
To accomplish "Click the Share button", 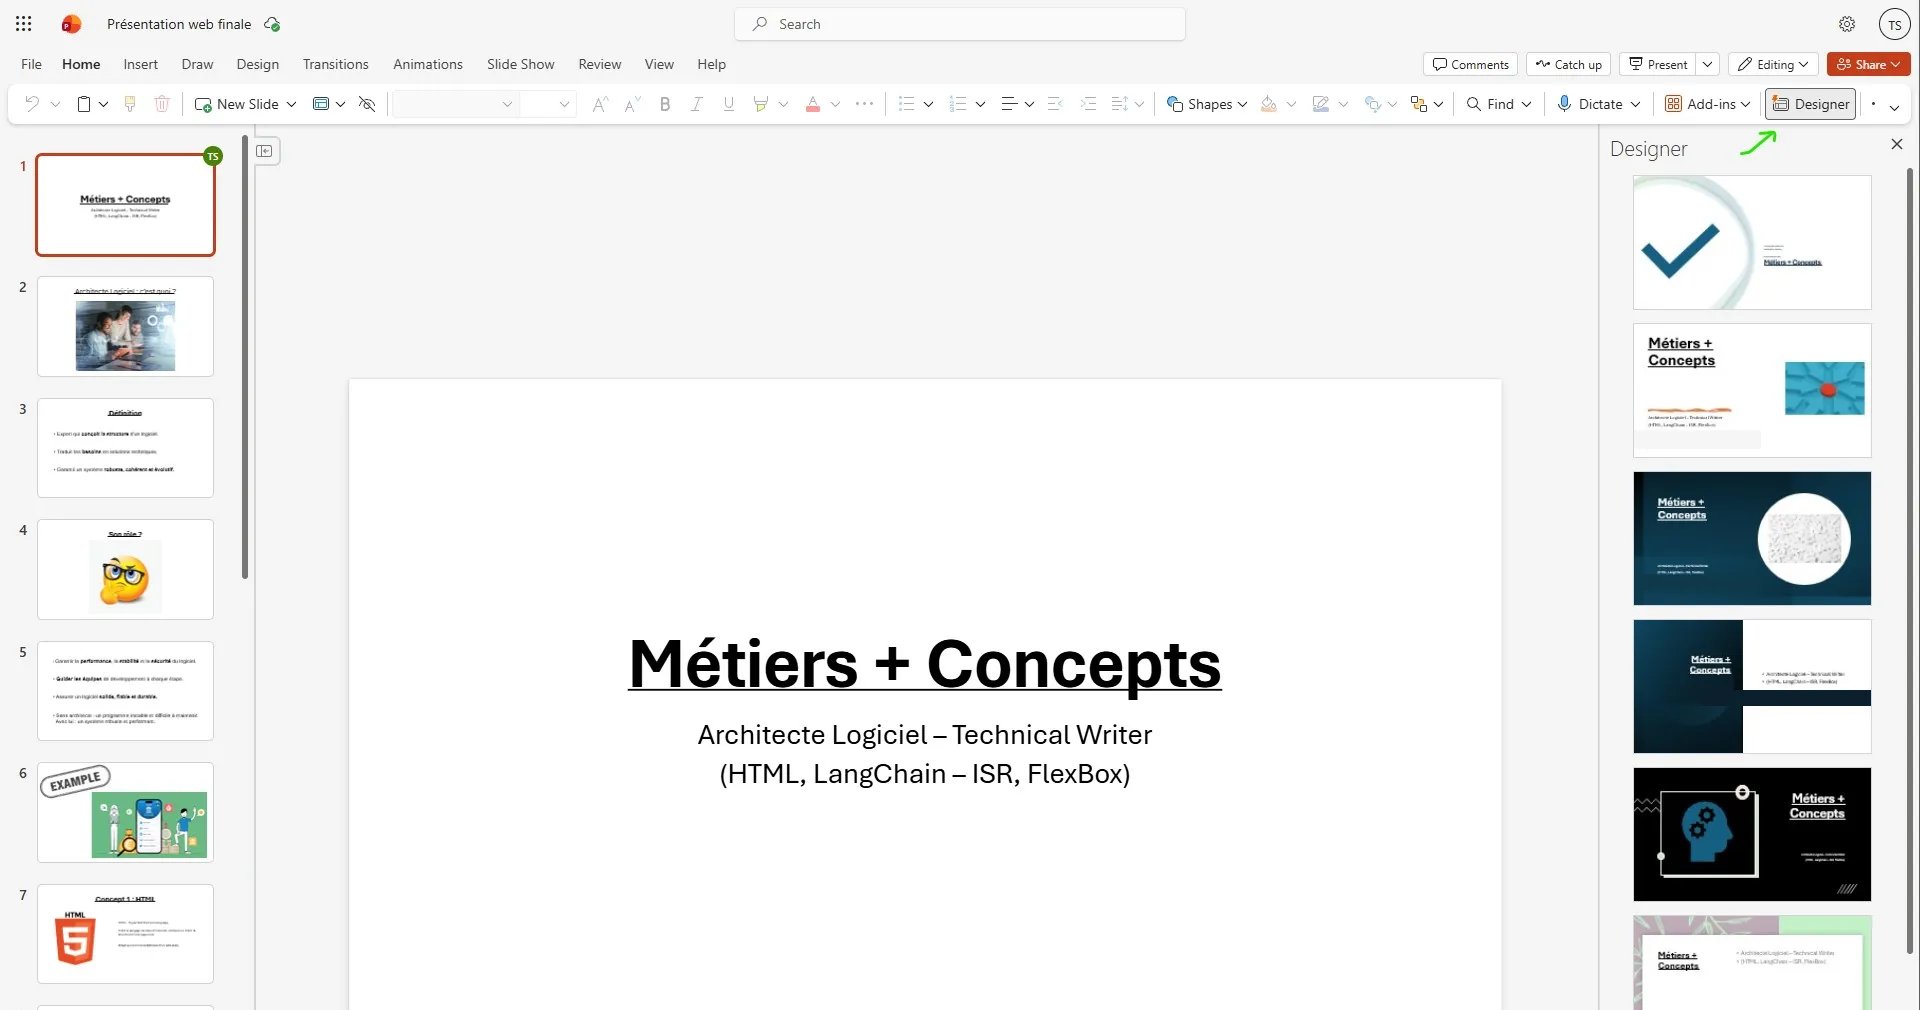I will (x=1868, y=64).
